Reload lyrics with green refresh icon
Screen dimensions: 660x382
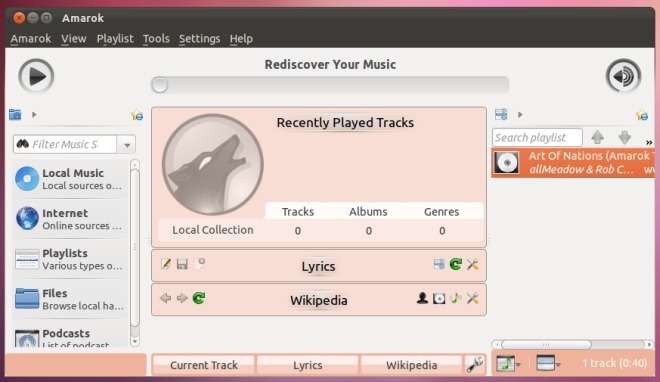pyautogui.click(x=456, y=264)
